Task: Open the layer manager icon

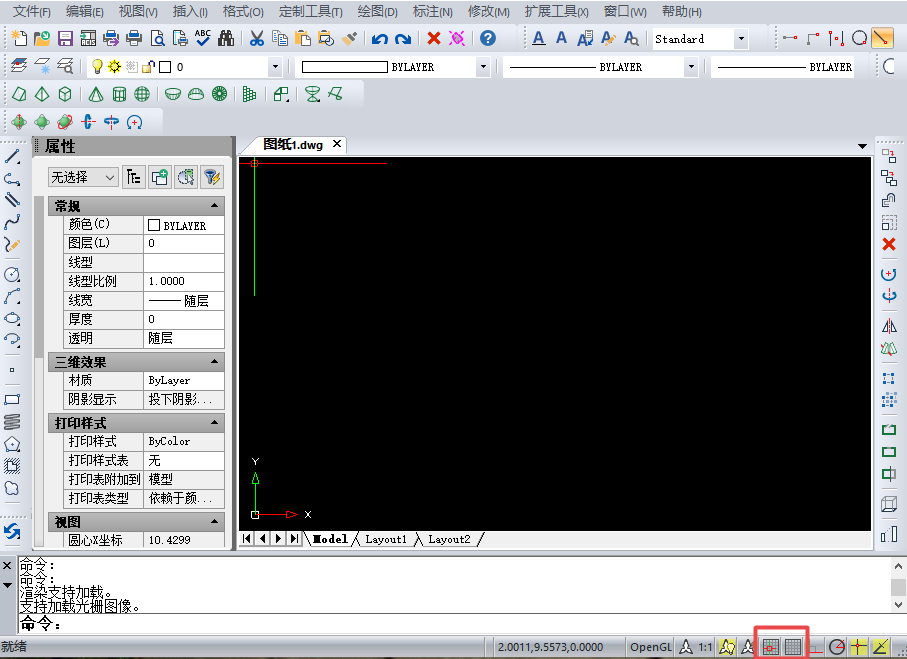Action: pyautogui.click(x=19, y=67)
